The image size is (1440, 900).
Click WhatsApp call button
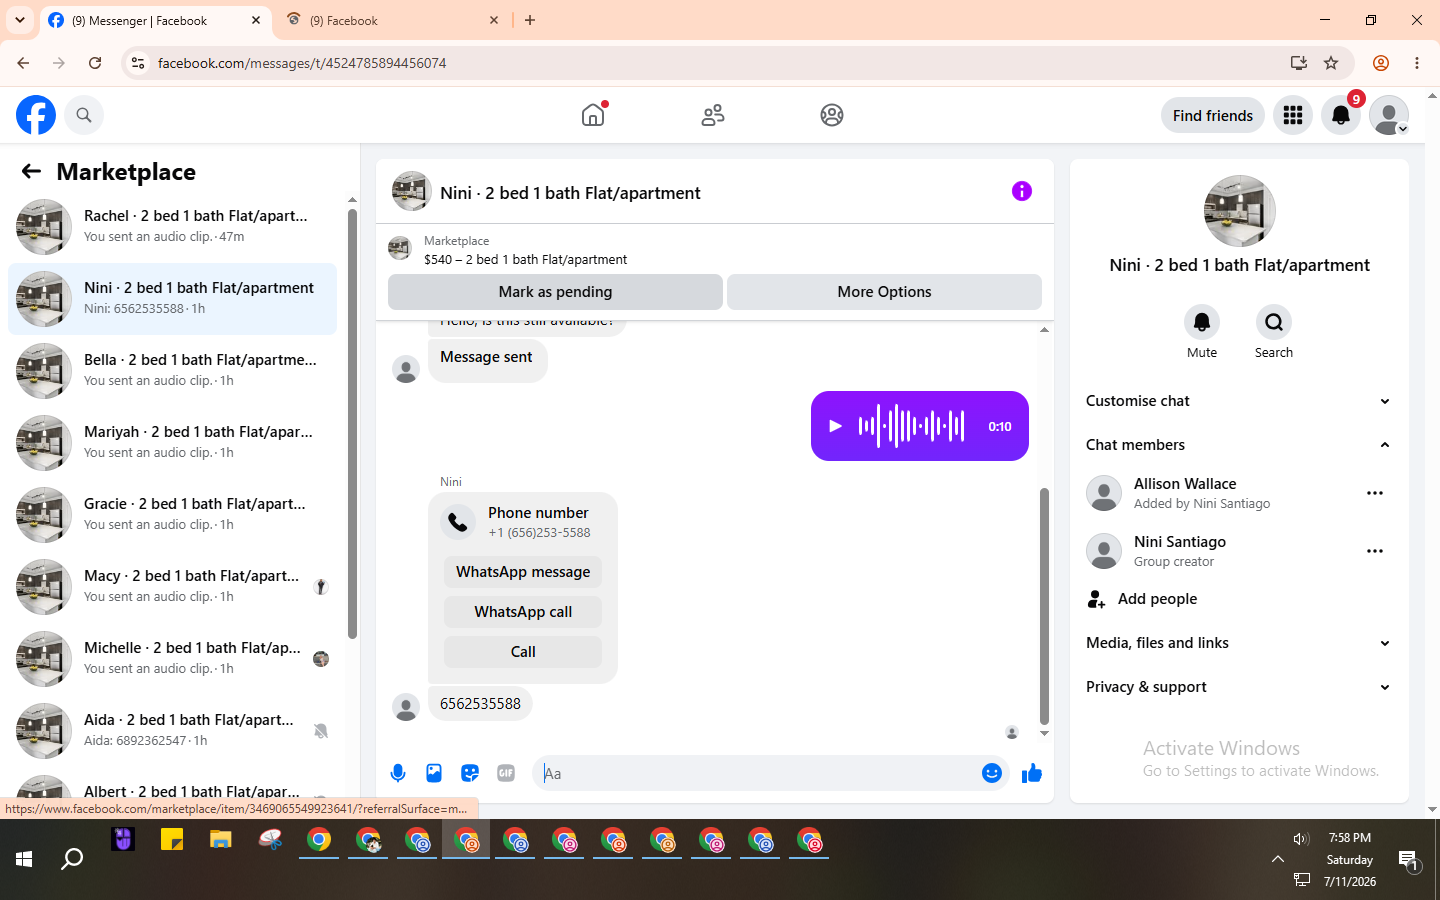tap(523, 612)
